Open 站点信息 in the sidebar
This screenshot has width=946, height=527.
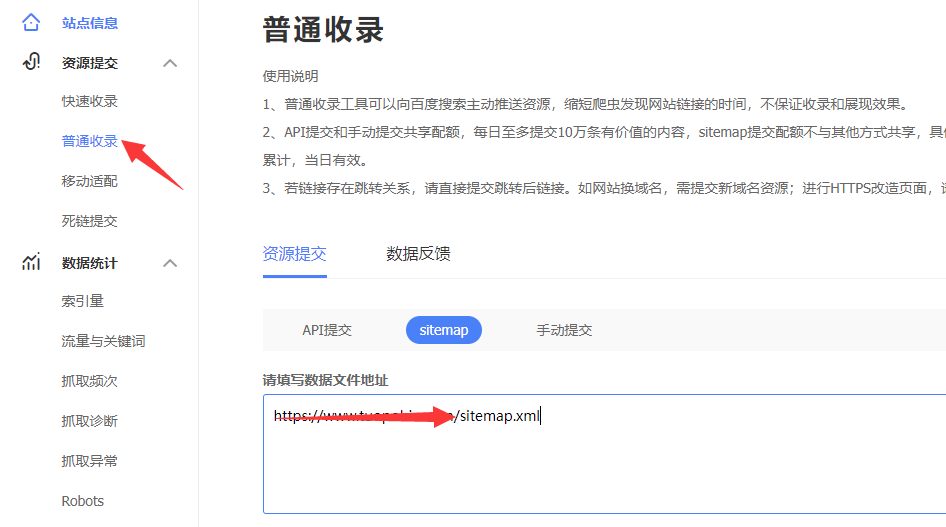89,23
